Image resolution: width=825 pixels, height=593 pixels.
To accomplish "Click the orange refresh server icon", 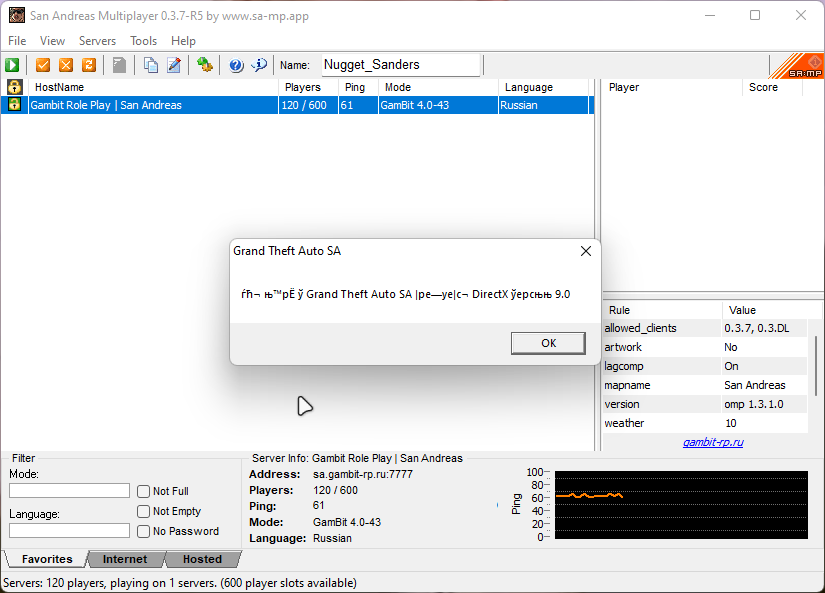I will 88,65.
